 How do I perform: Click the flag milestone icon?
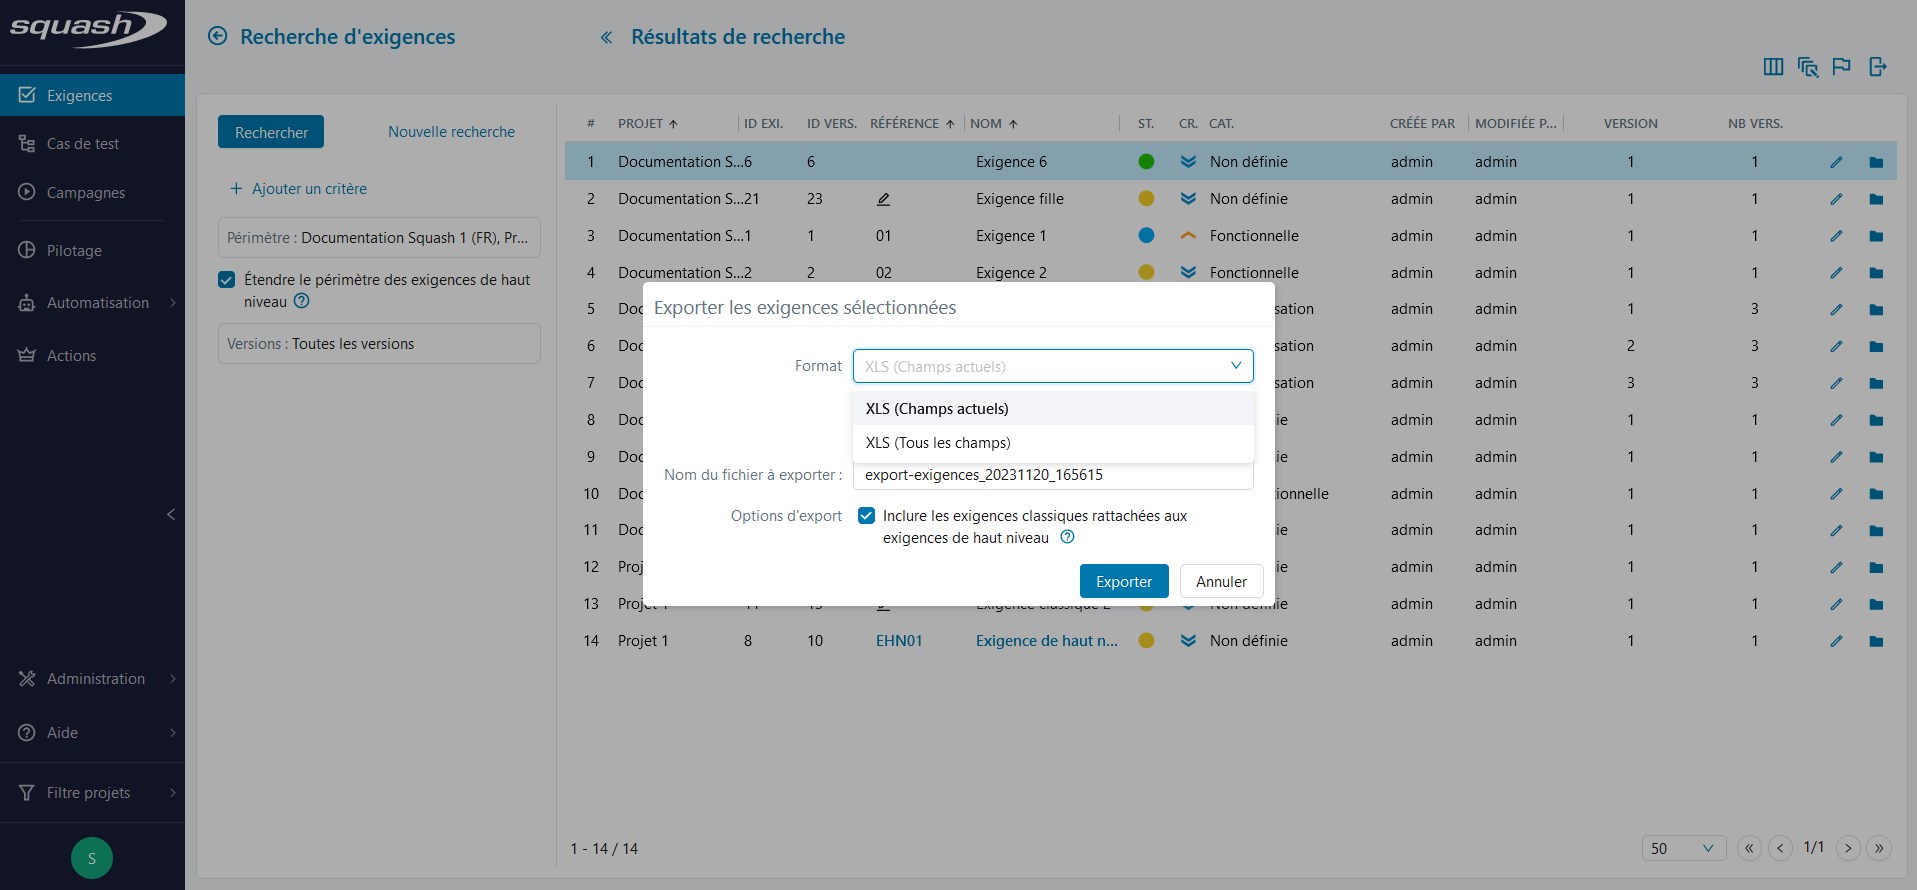click(x=1841, y=67)
